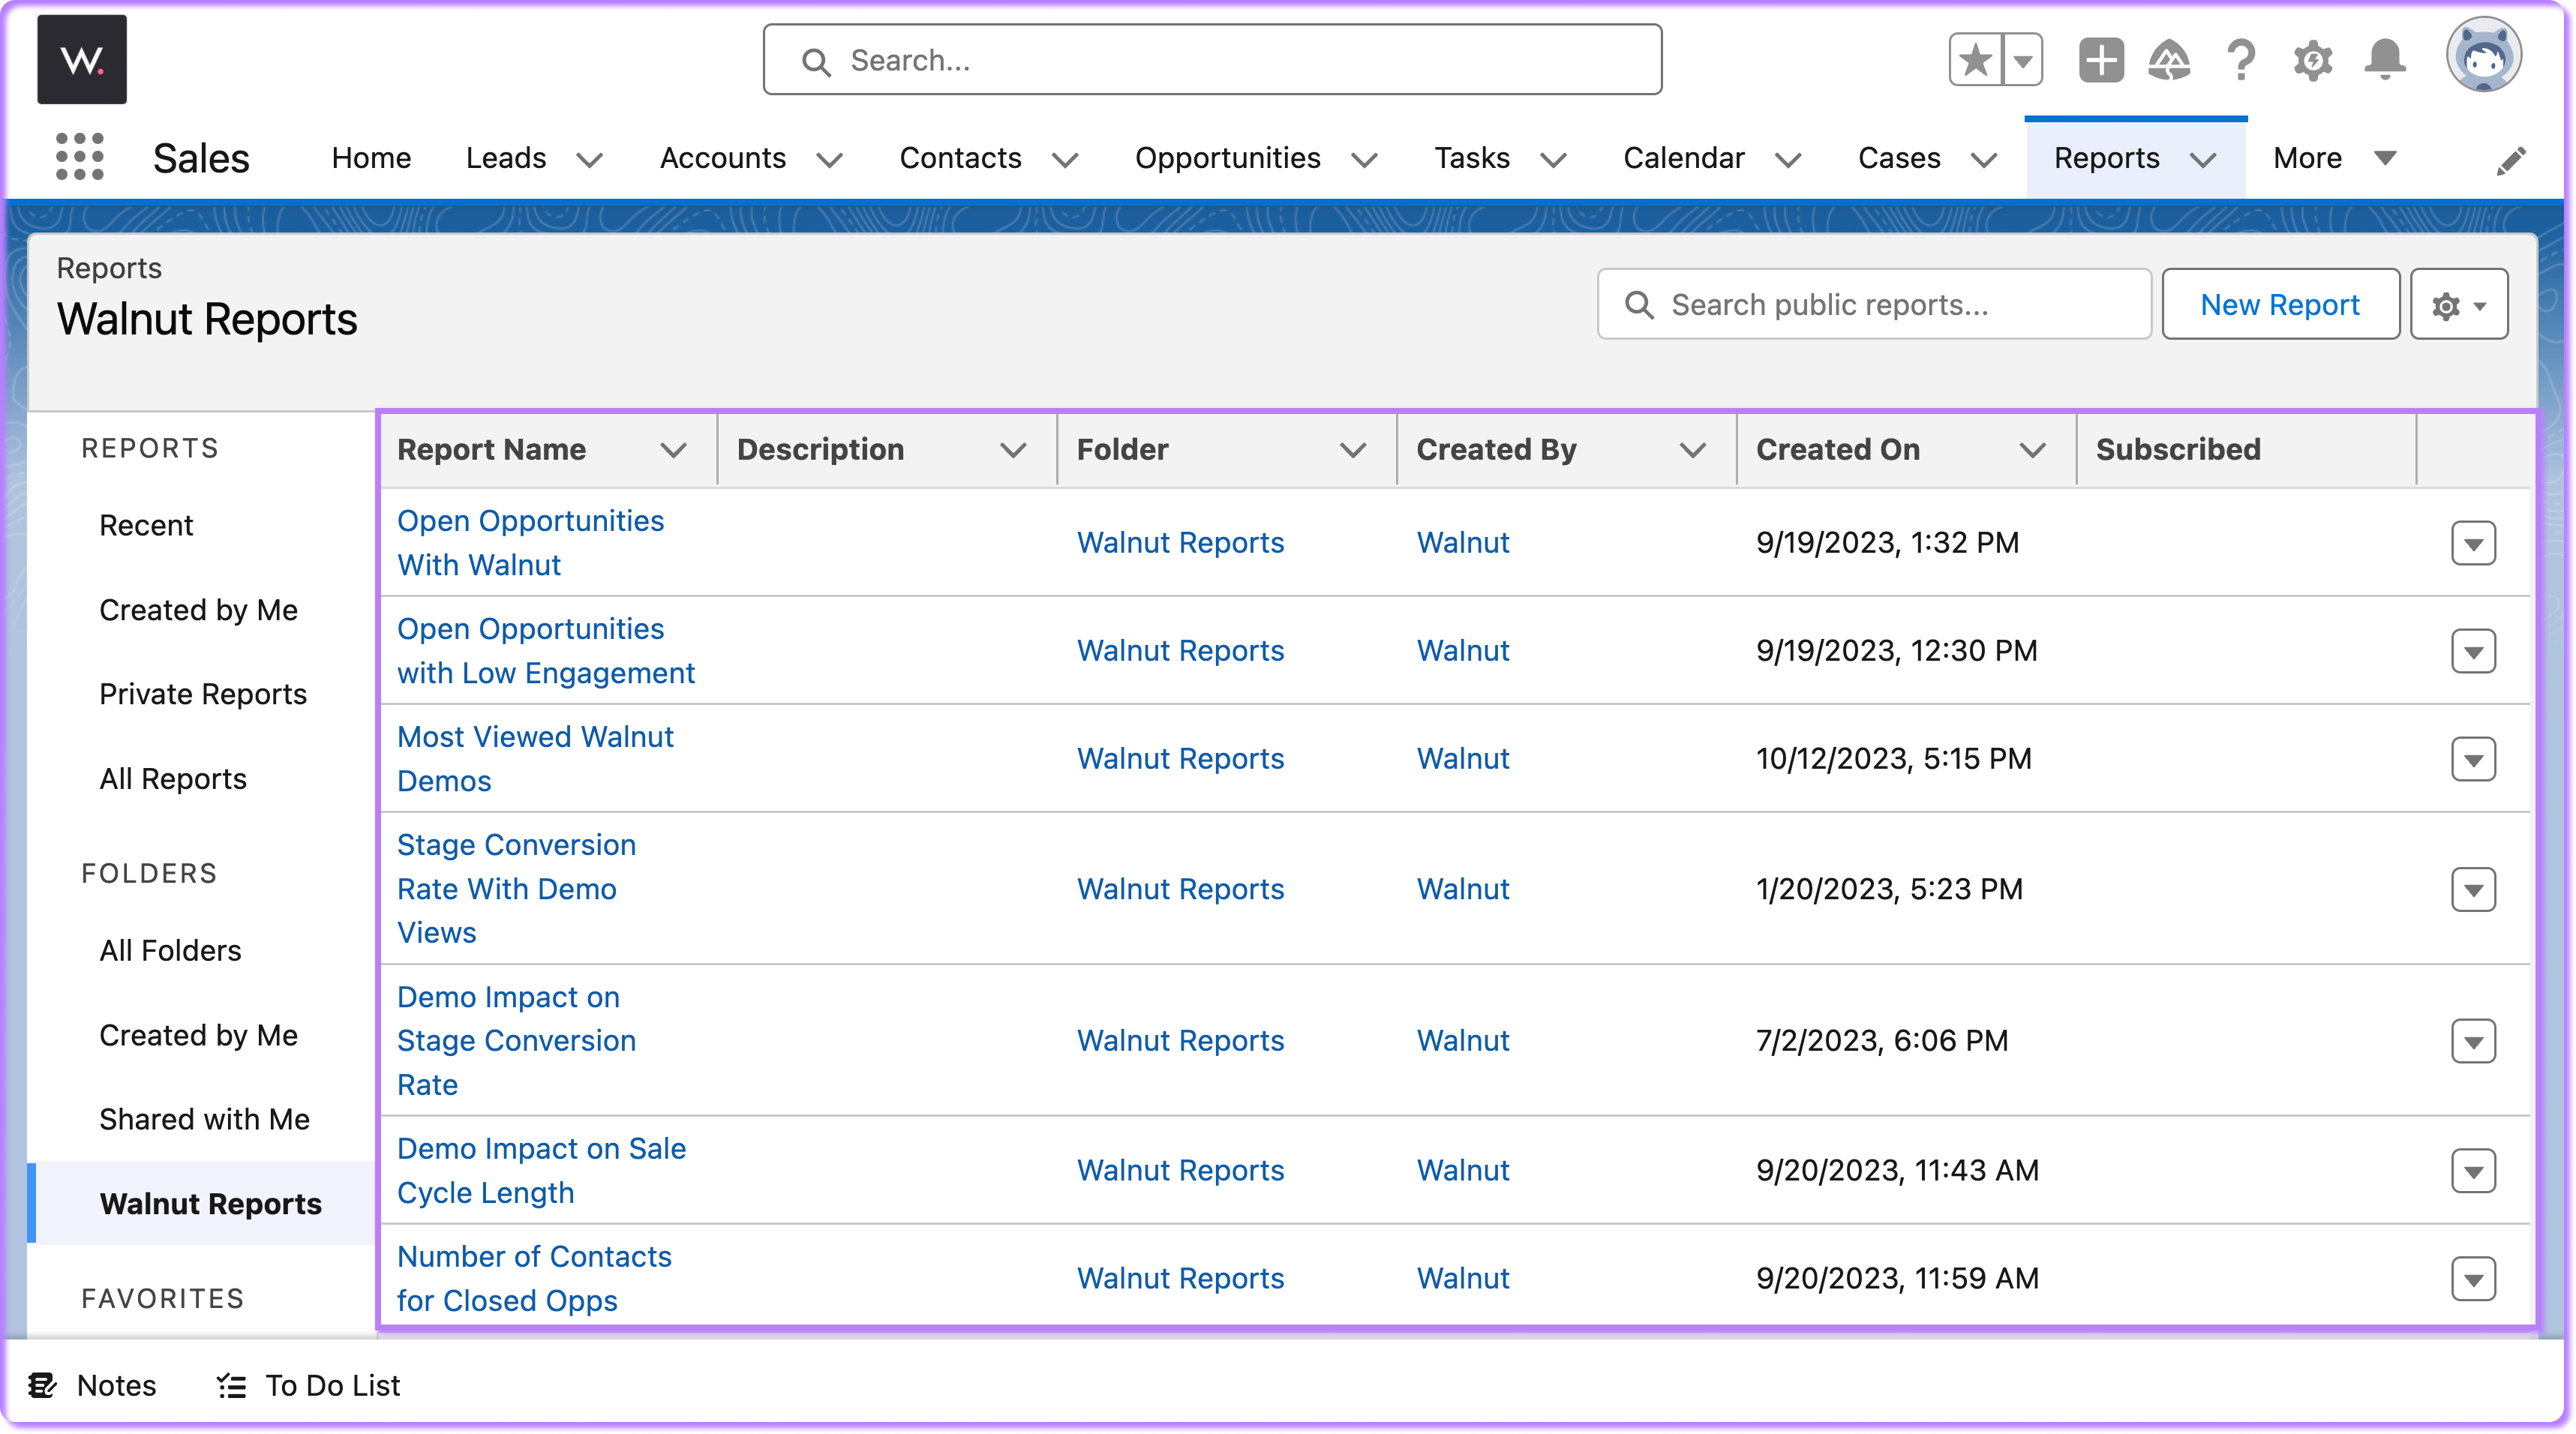Screen dimensions: 2576x1434
Task: Open the Accounts tab
Action: click(x=723, y=158)
